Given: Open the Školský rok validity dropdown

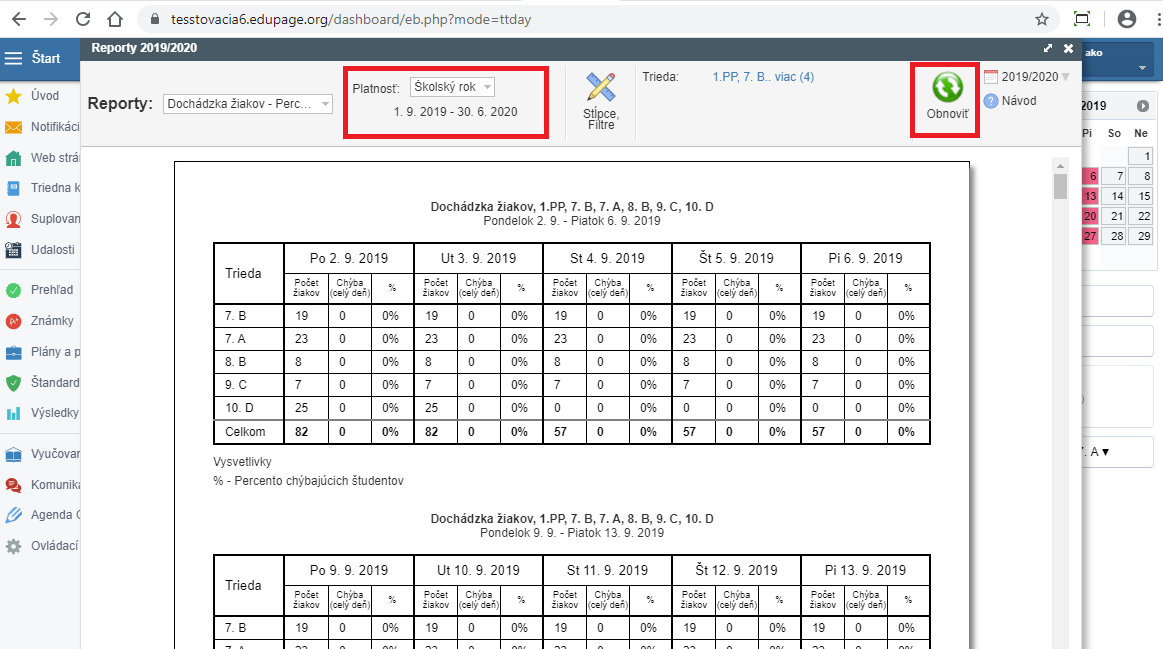Looking at the screenshot, I should click(x=452, y=87).
